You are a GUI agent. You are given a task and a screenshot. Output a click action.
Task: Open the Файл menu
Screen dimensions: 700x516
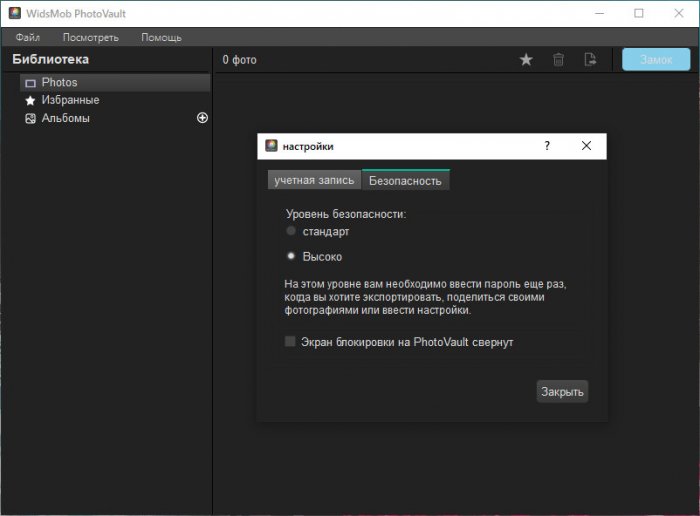(28, 38)
